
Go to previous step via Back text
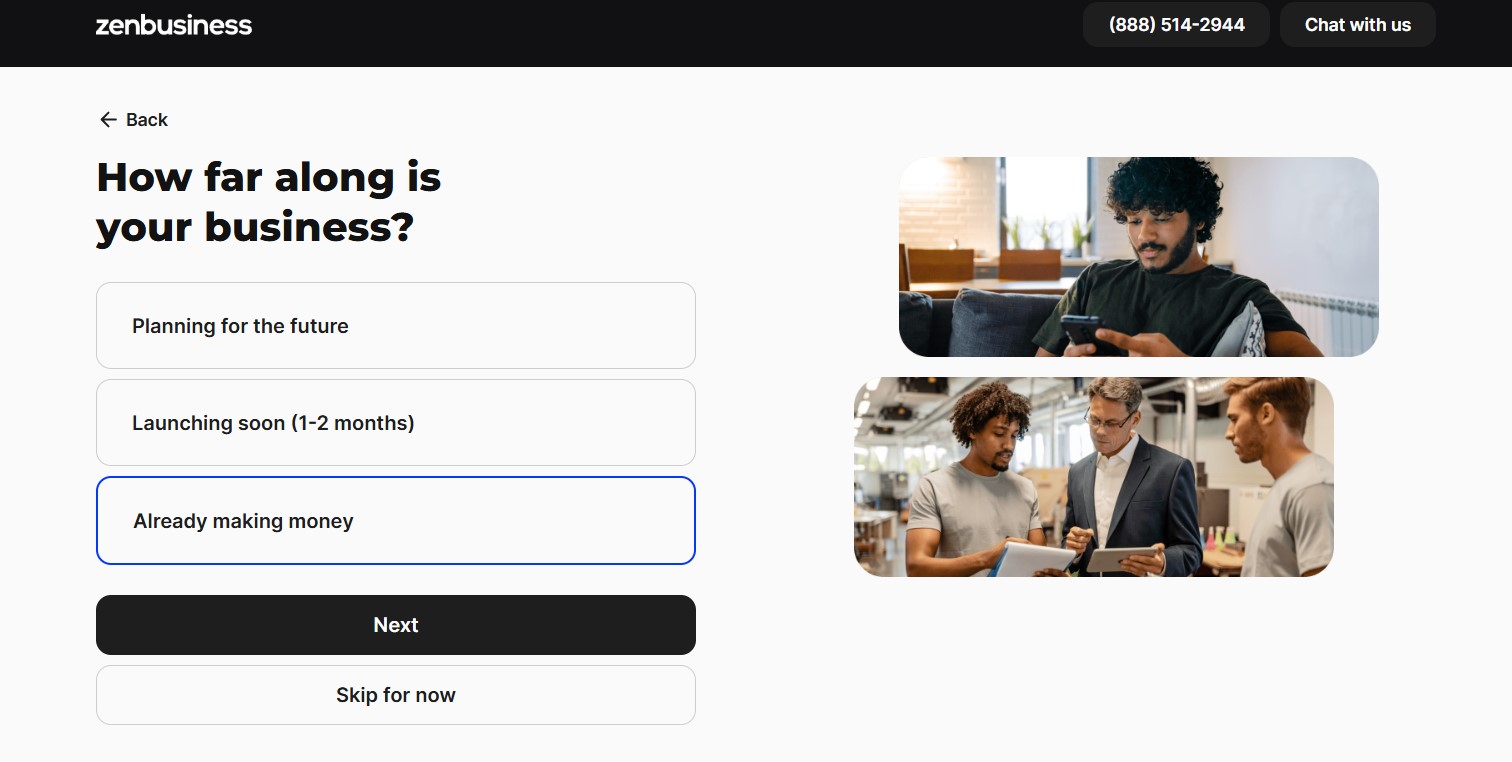click(147, 120)
